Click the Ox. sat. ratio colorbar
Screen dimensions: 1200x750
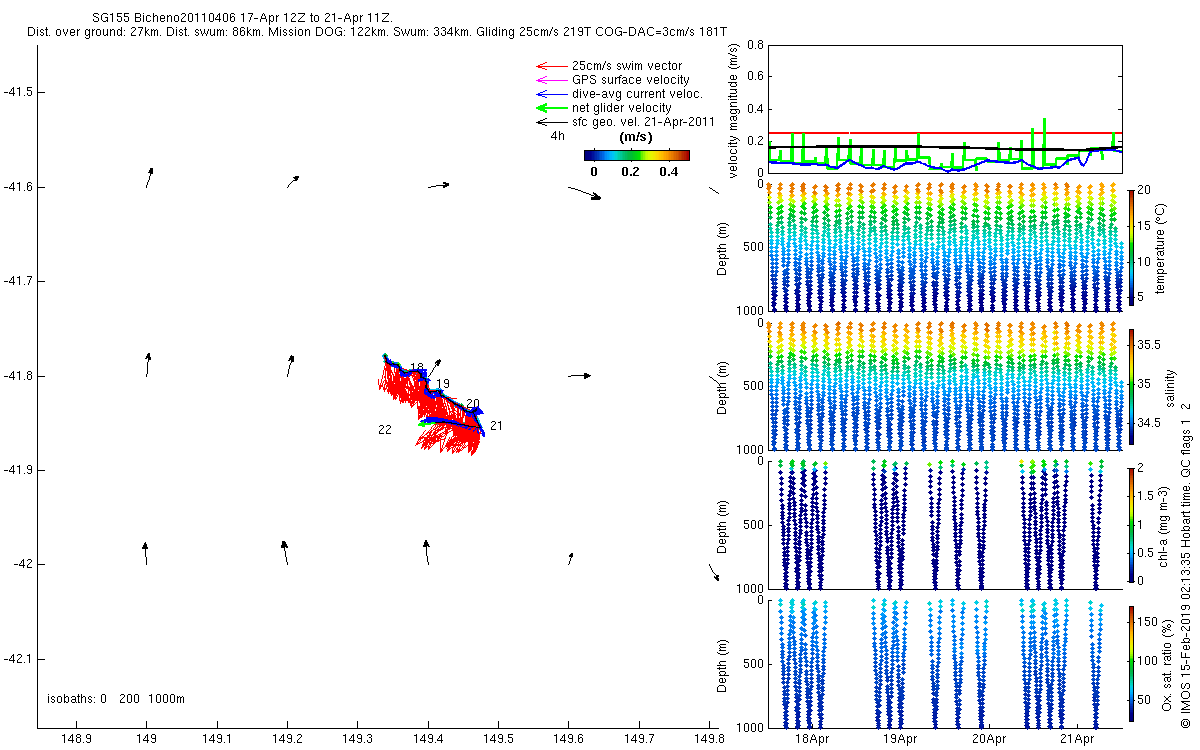tap(1130, 663)
